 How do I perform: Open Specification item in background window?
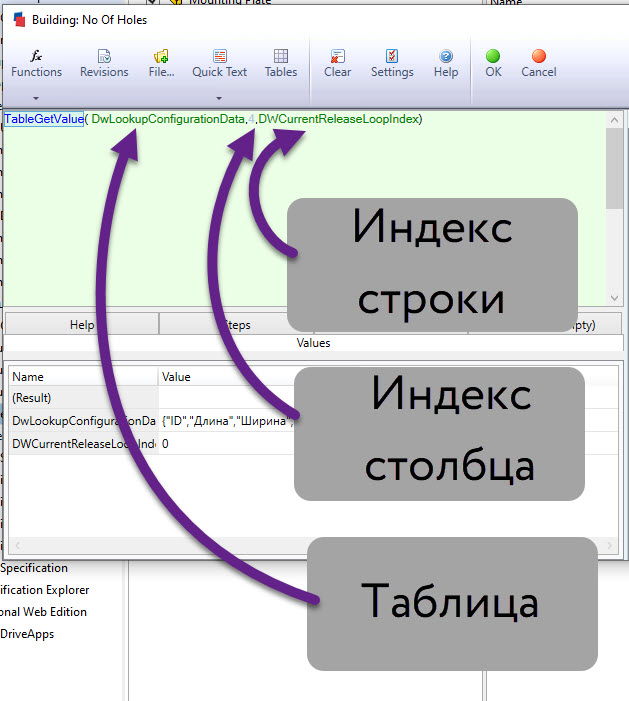[34, 568]
